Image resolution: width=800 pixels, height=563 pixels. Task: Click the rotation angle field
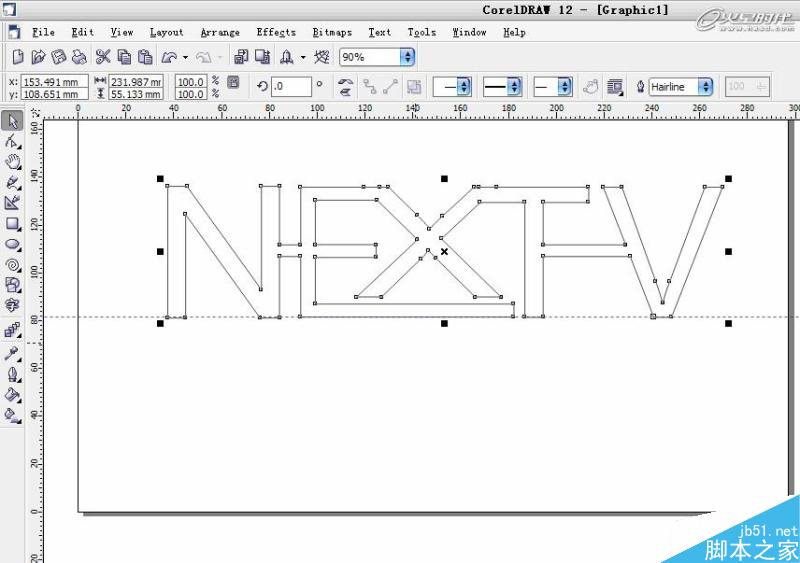pos(291,87)
